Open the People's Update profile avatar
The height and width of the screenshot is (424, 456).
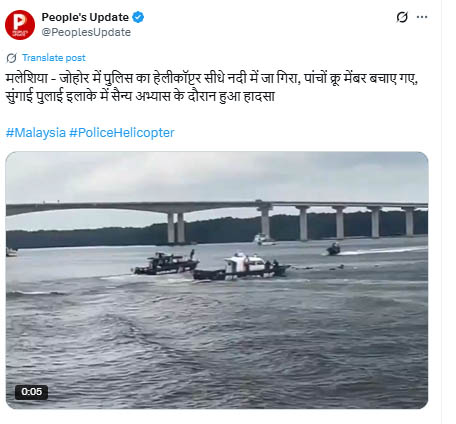[x=20, y=25]
